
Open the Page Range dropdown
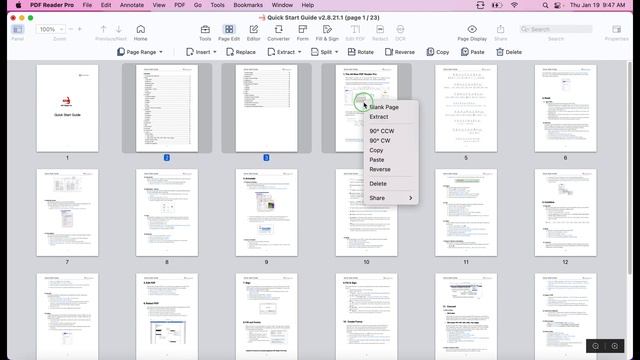click(x=140, y=52)
